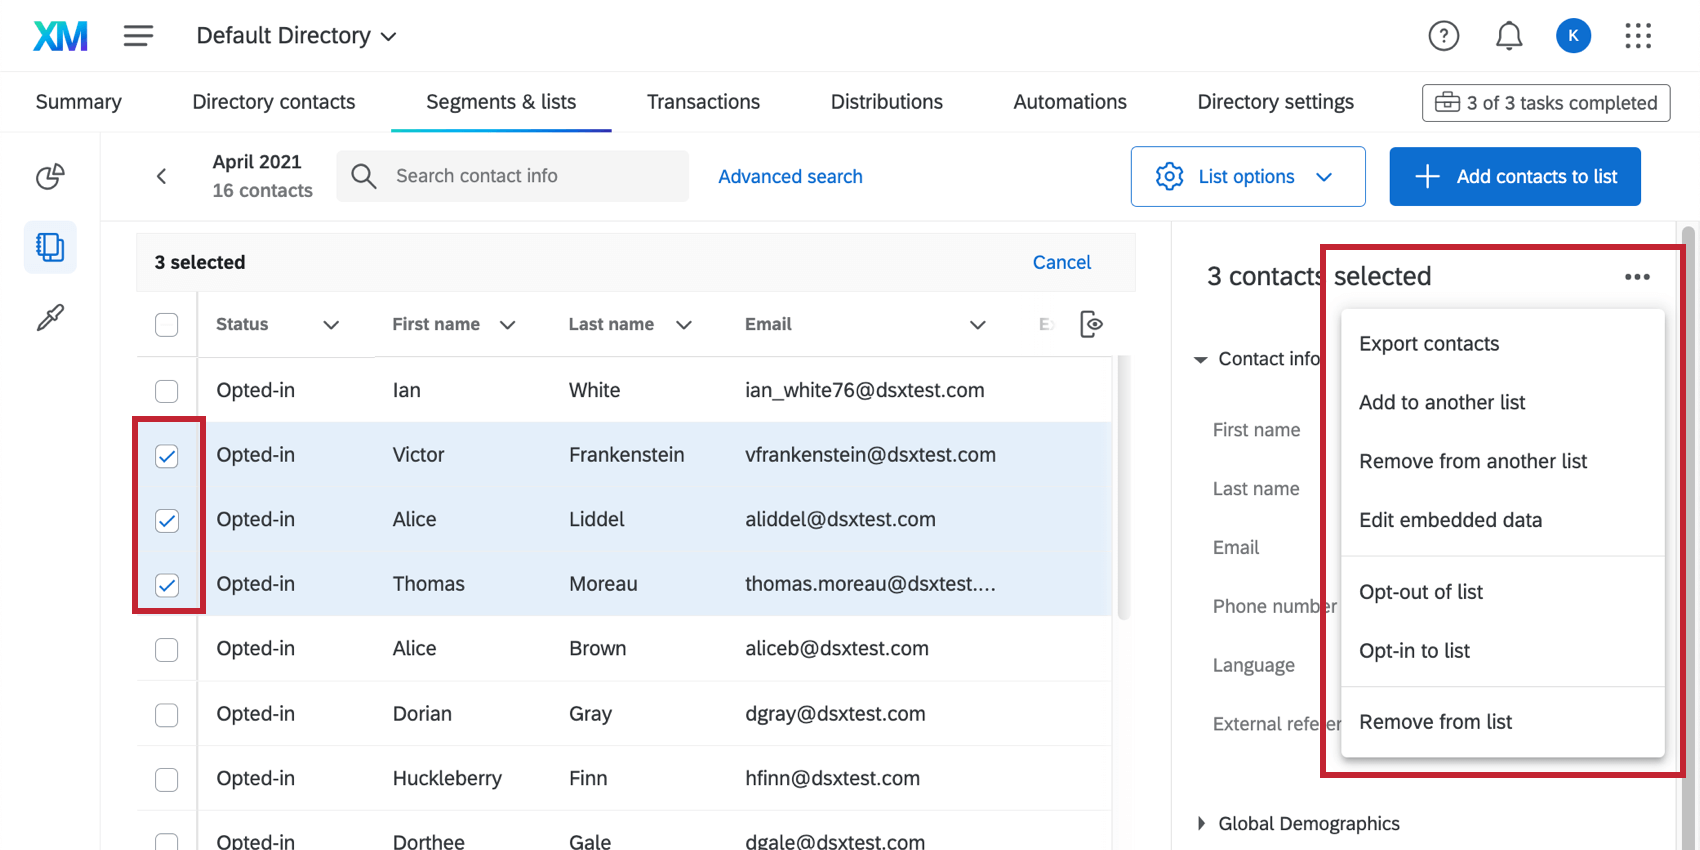The image size is (1700, 850).
Task: Click the back arrow beside April 2021
Action: click(x=161, y=176)
